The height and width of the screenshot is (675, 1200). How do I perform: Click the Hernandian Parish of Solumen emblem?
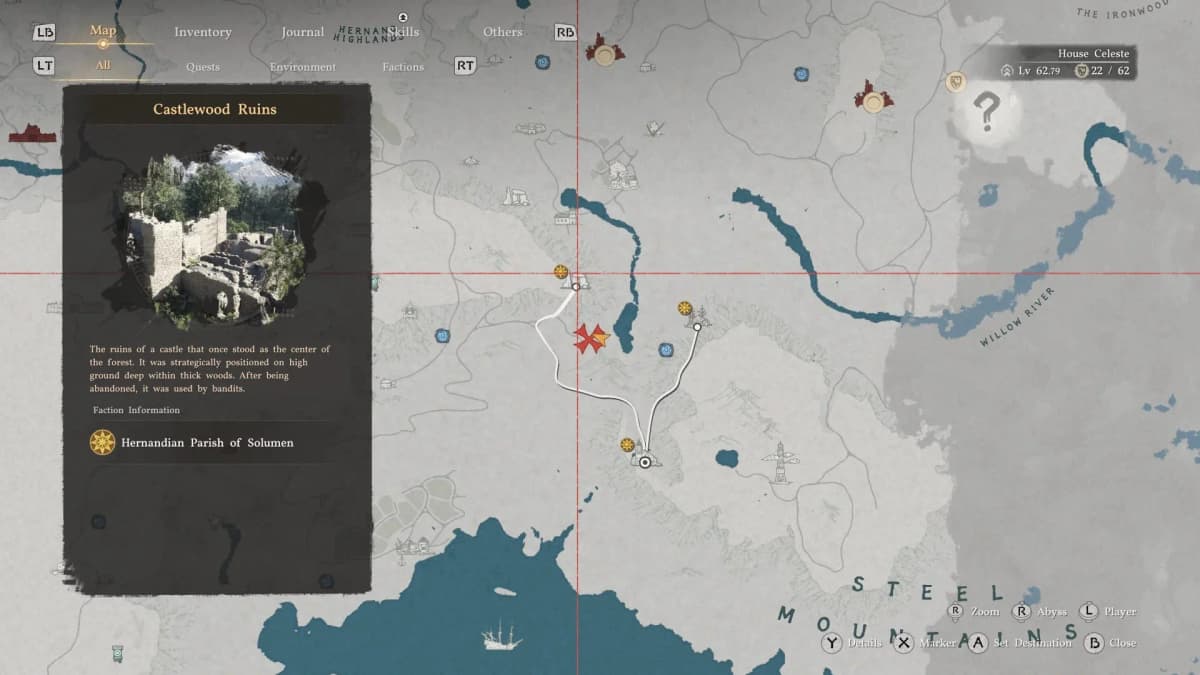[x=102, y=442]
